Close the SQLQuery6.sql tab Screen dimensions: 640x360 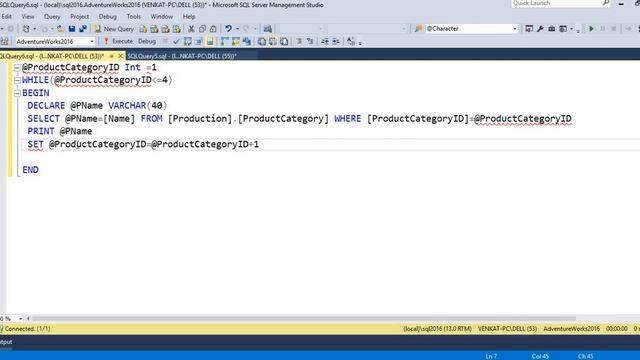coord(120,56)
